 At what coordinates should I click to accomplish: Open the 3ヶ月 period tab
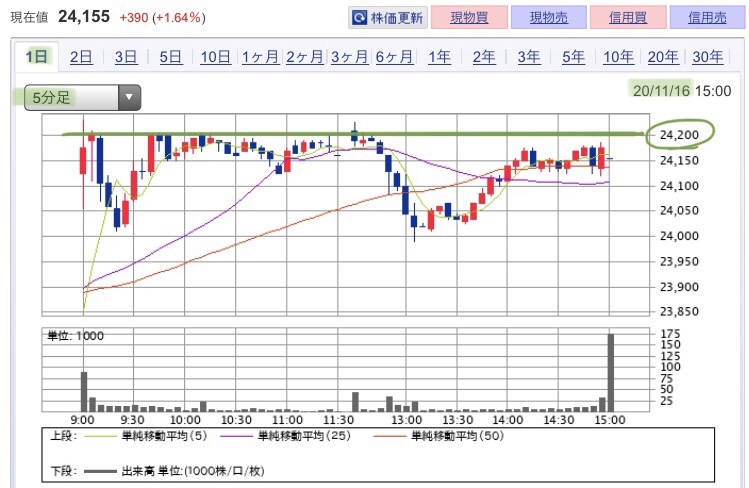[349, 57]
